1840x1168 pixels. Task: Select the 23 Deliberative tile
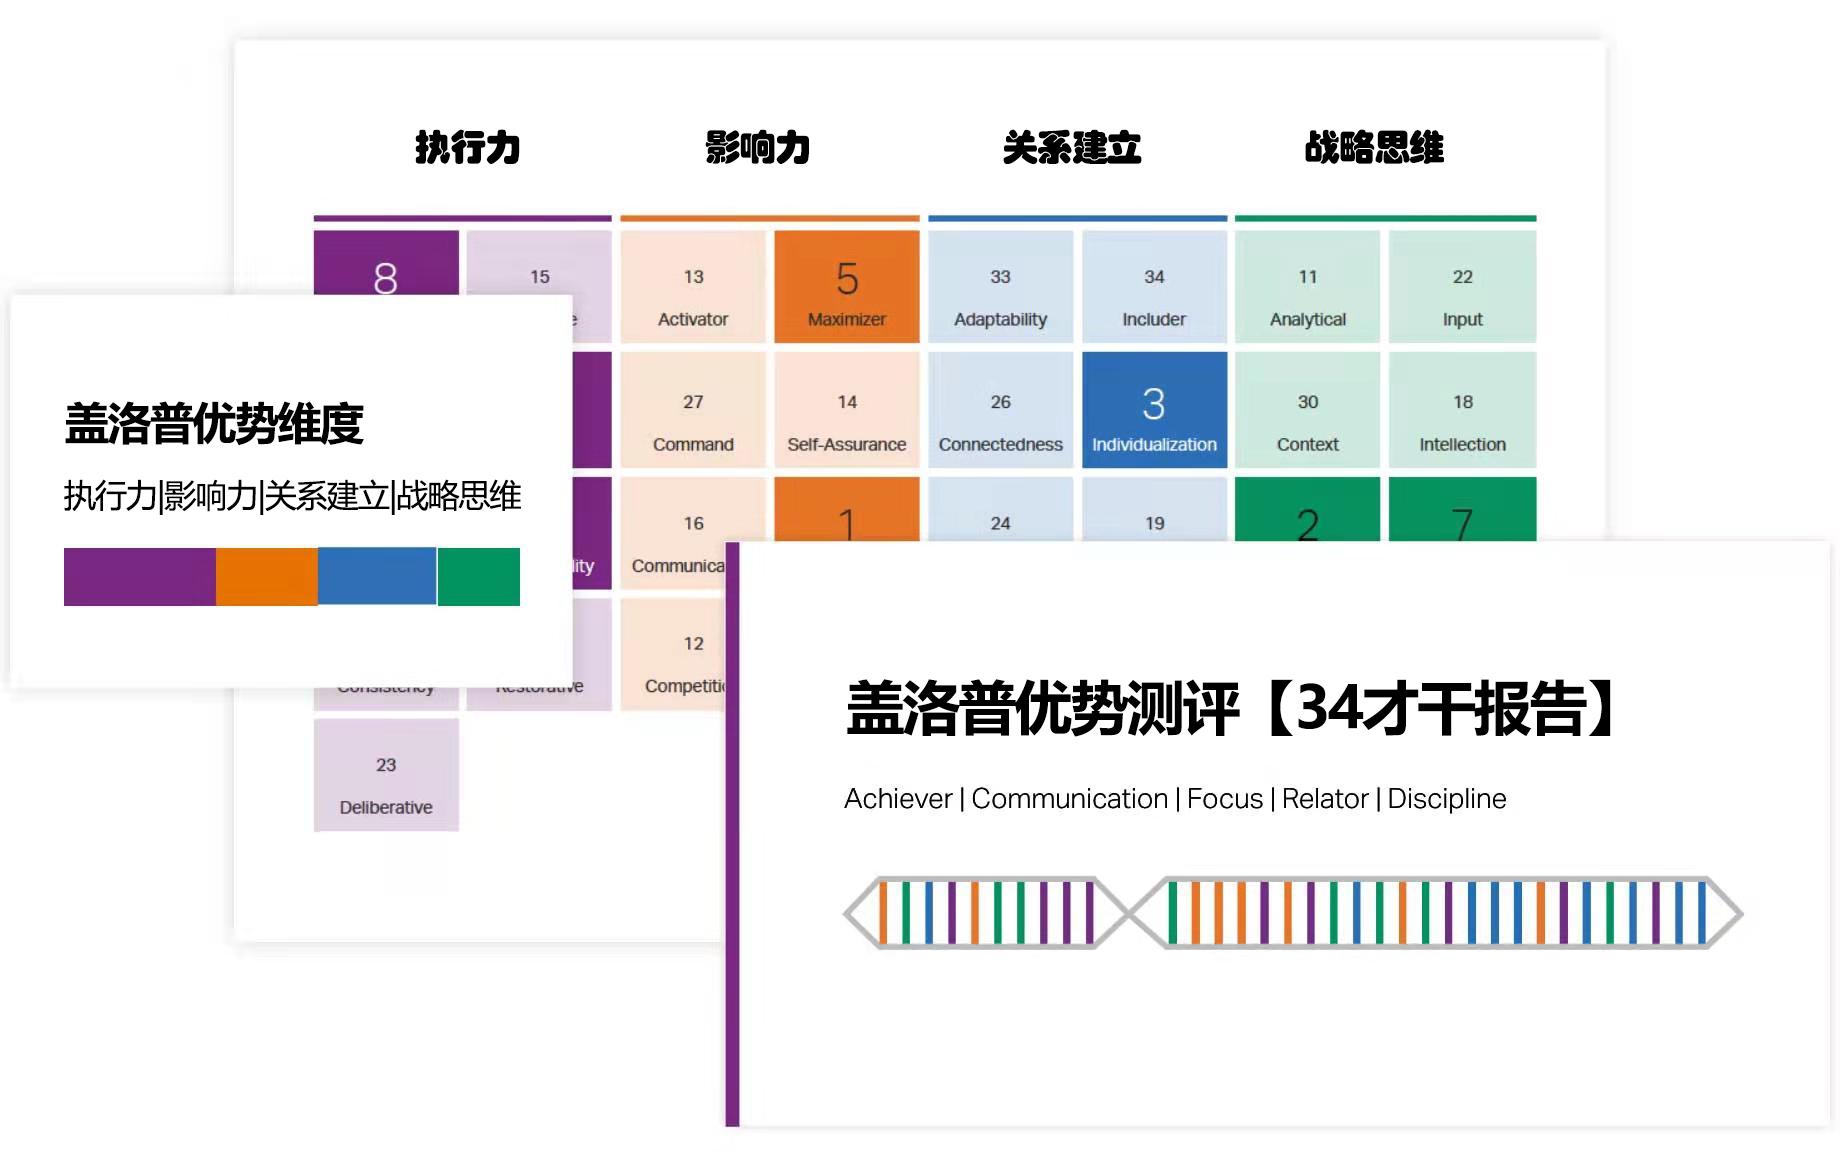tap(386, 775)
